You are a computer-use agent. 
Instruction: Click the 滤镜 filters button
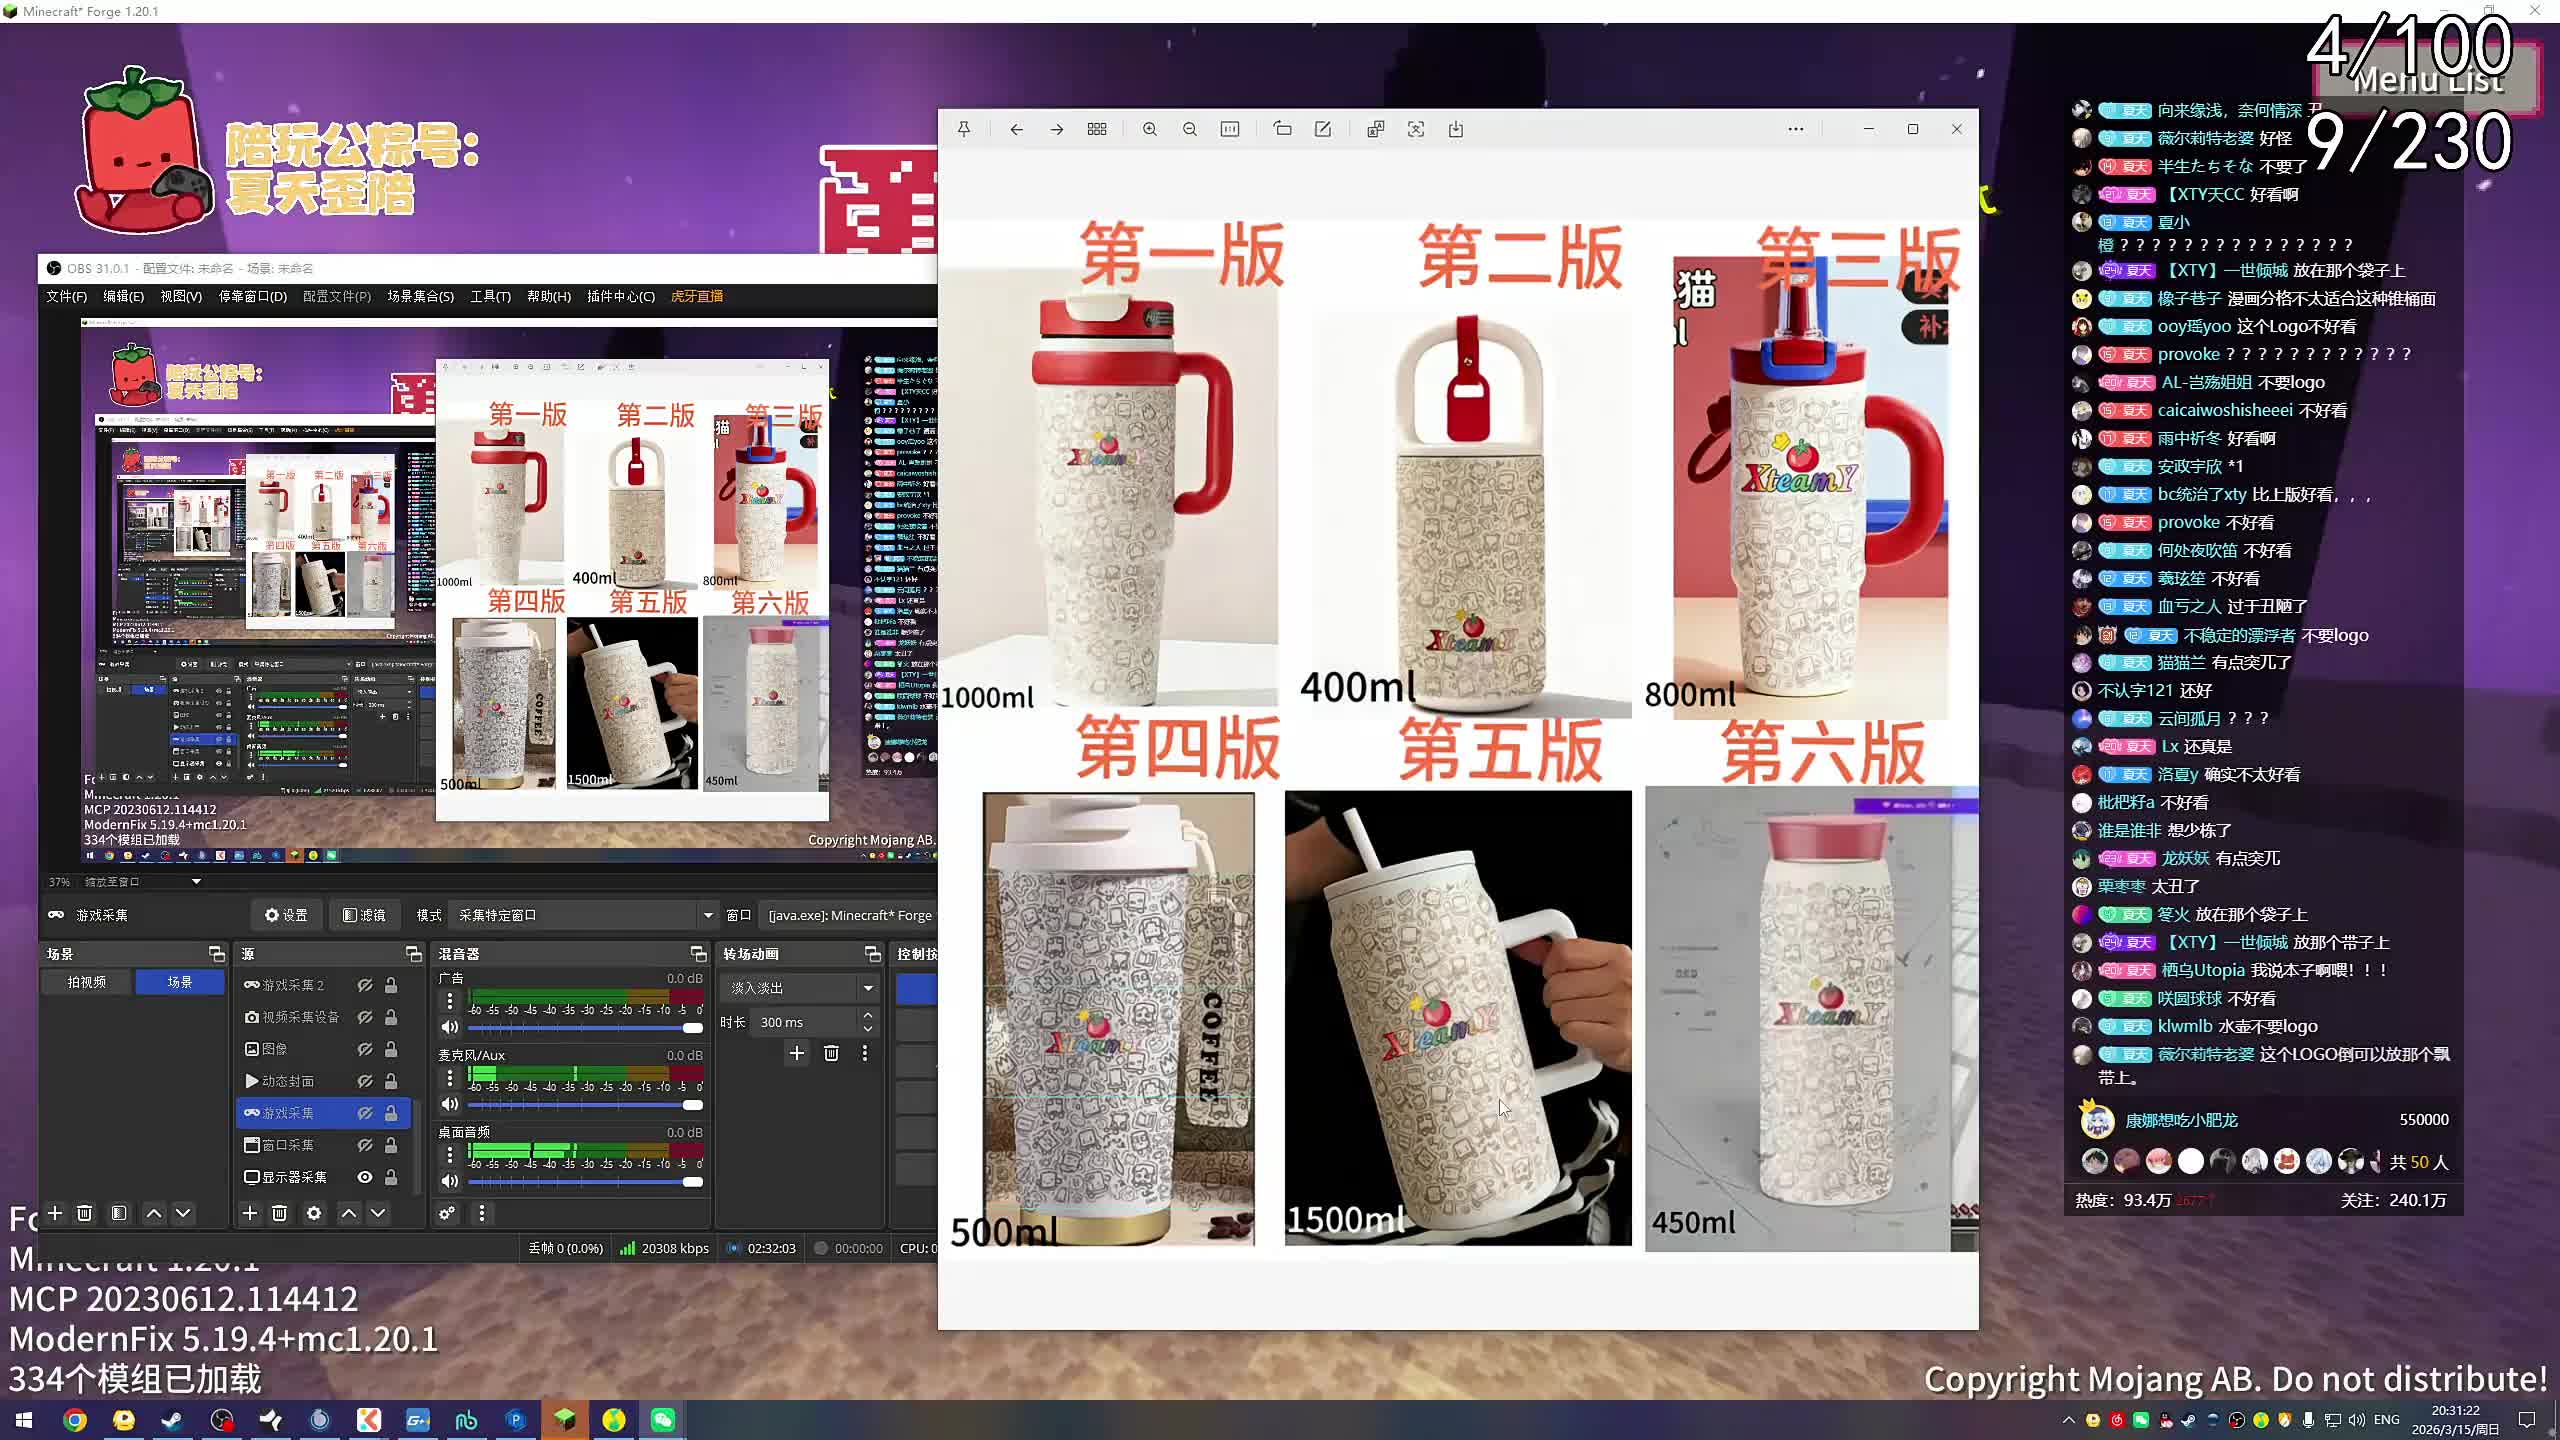pos(364,915)
